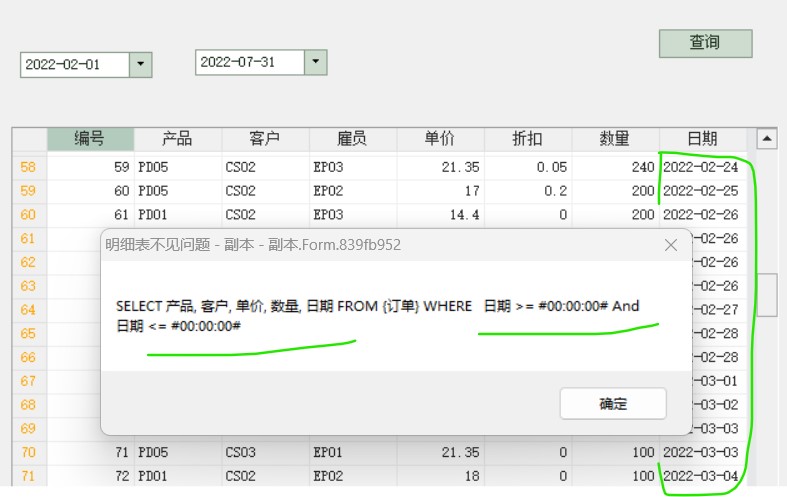This screenshot has width=787, height=497.
Task: Select the 客户 column header
Action: click(265, 139)
